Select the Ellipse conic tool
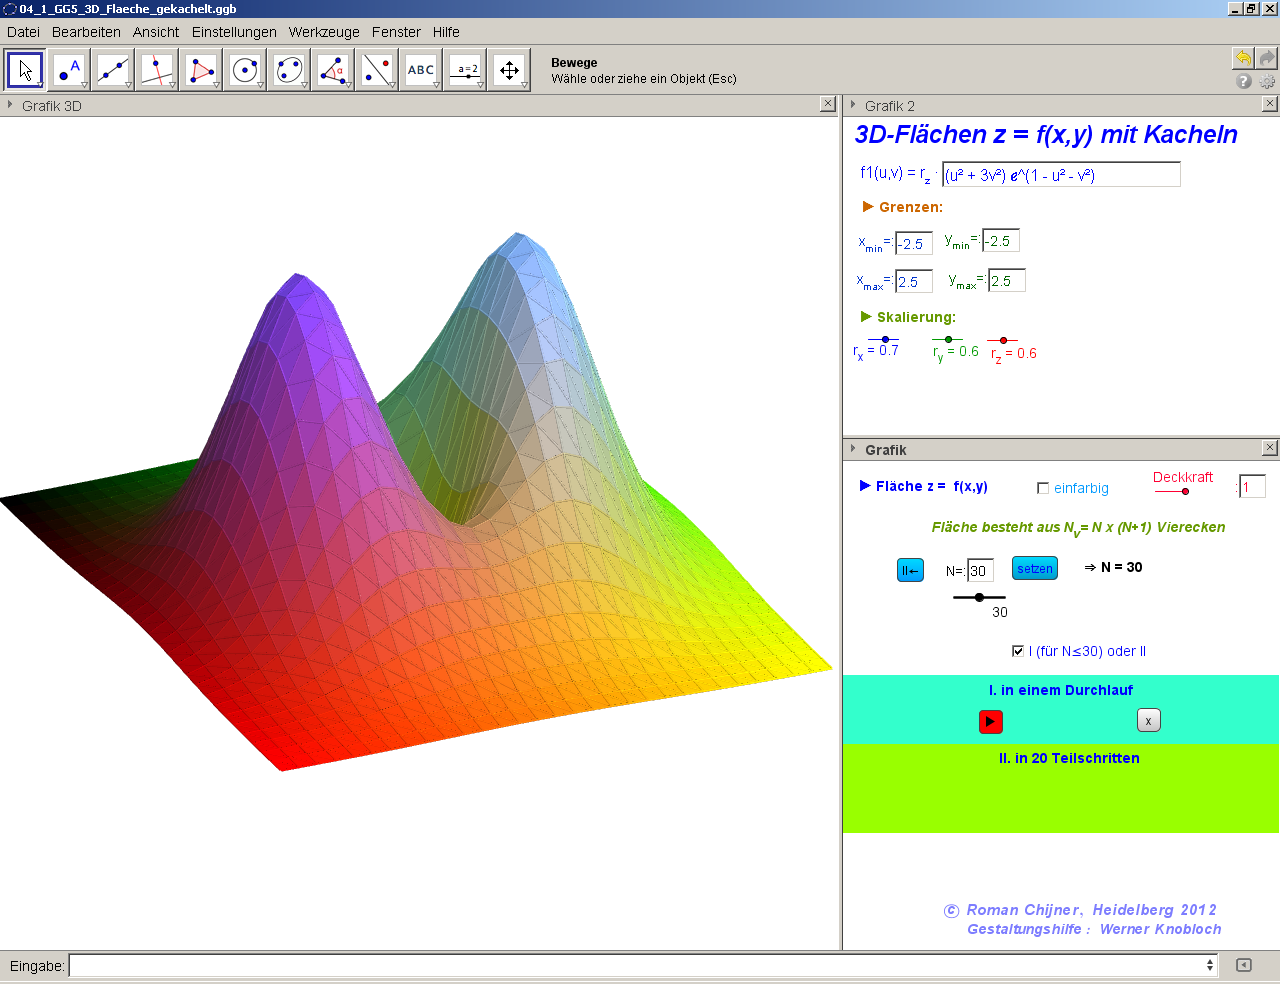This screenshot has width=1280, height=984. [289, 70]
